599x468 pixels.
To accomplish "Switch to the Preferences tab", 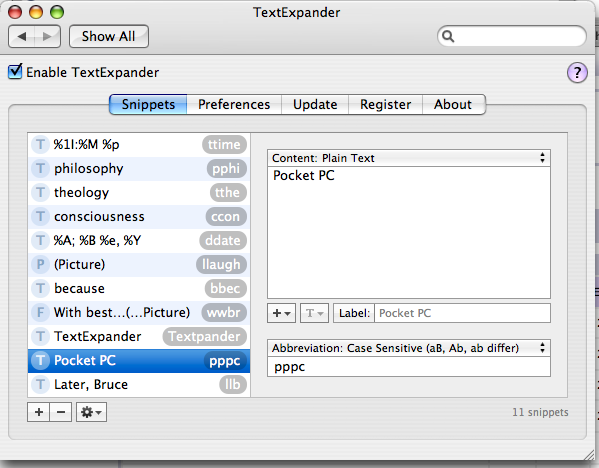I will pos(234,104).
